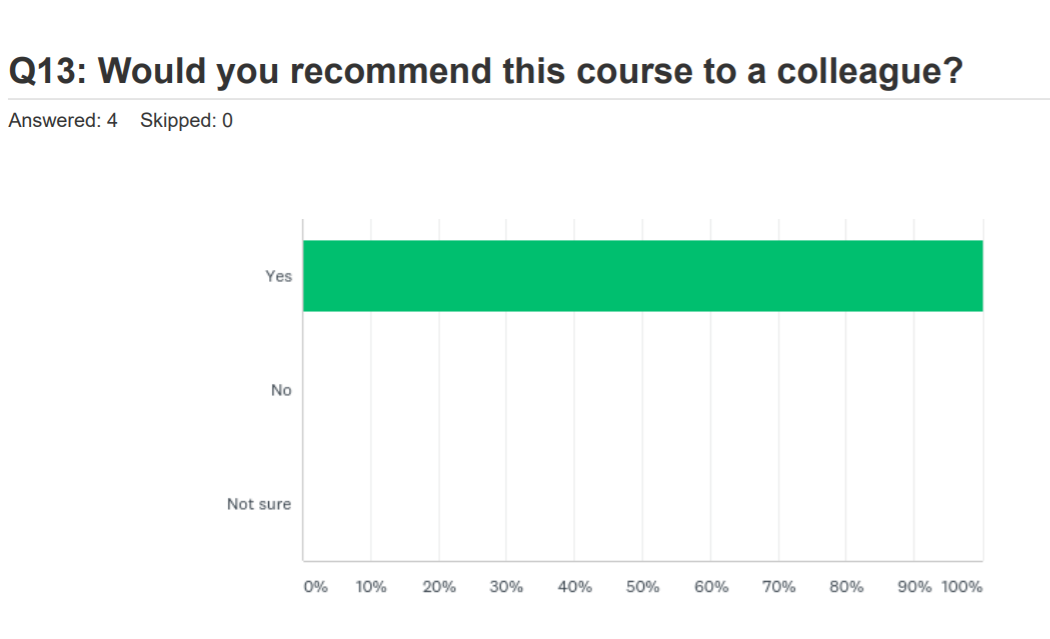Screen dimensions: 1050x639
Task: Click the empty No row area
Action: click(642, 390)
